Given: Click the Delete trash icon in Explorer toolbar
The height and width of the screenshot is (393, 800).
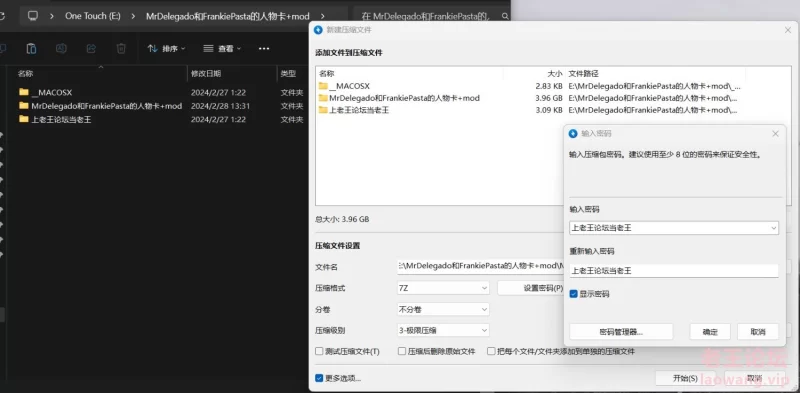Looking at the screenshot, I should pyautogui.click(x=121, y=48).
